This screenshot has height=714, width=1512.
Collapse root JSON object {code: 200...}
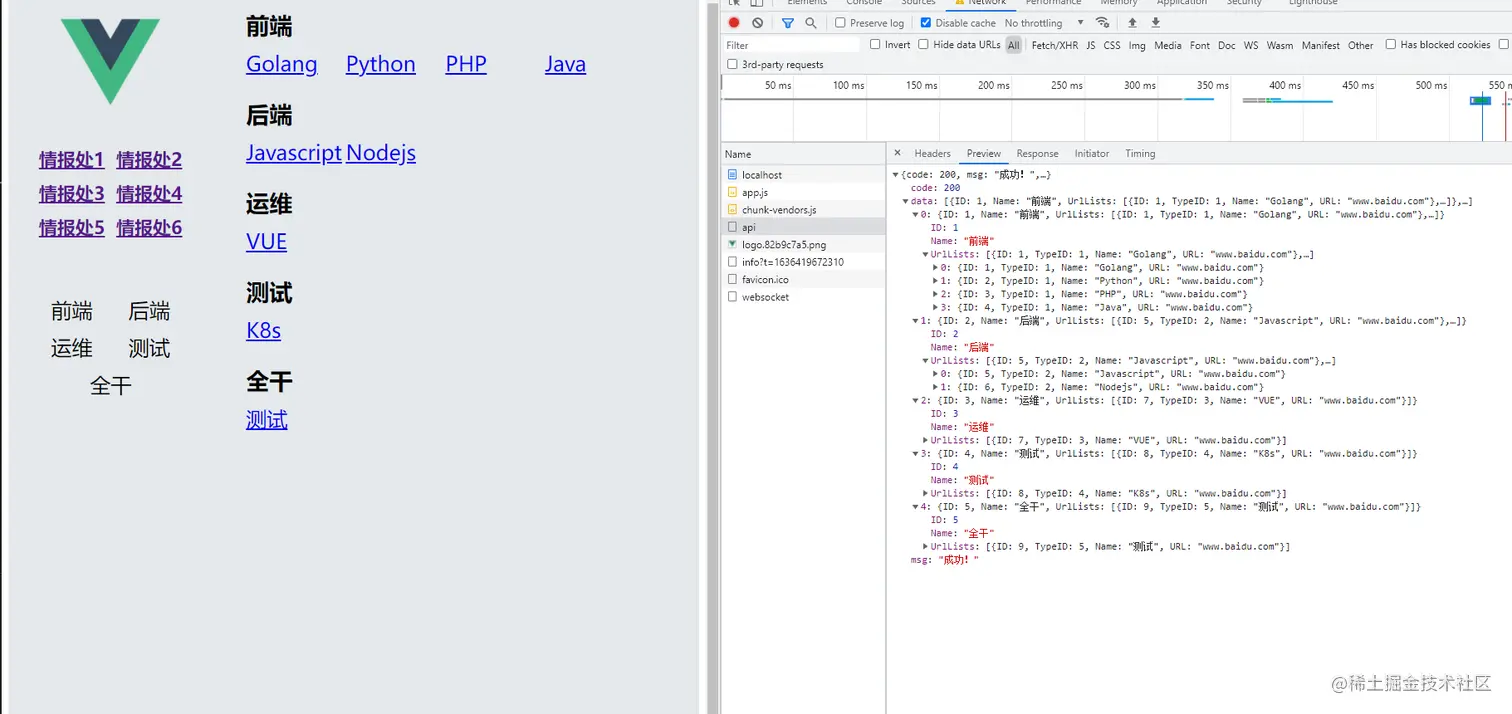(x=896, y=175)
